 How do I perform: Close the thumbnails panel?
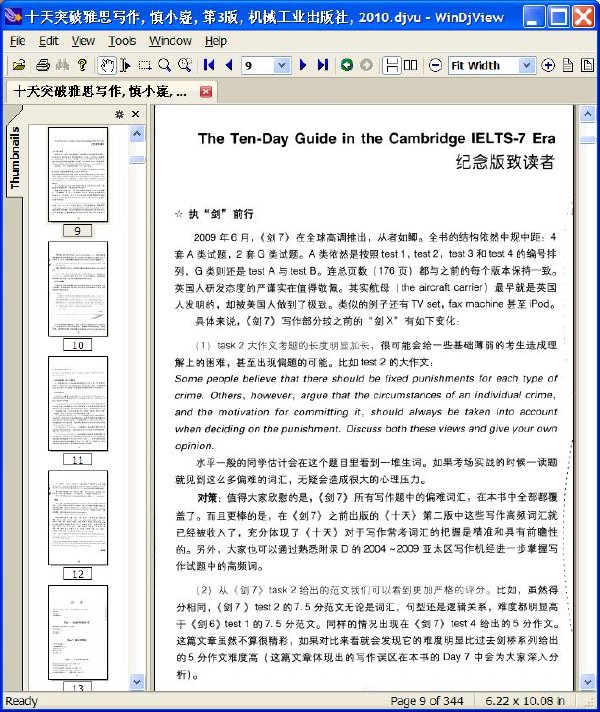[x=135, y=114]
